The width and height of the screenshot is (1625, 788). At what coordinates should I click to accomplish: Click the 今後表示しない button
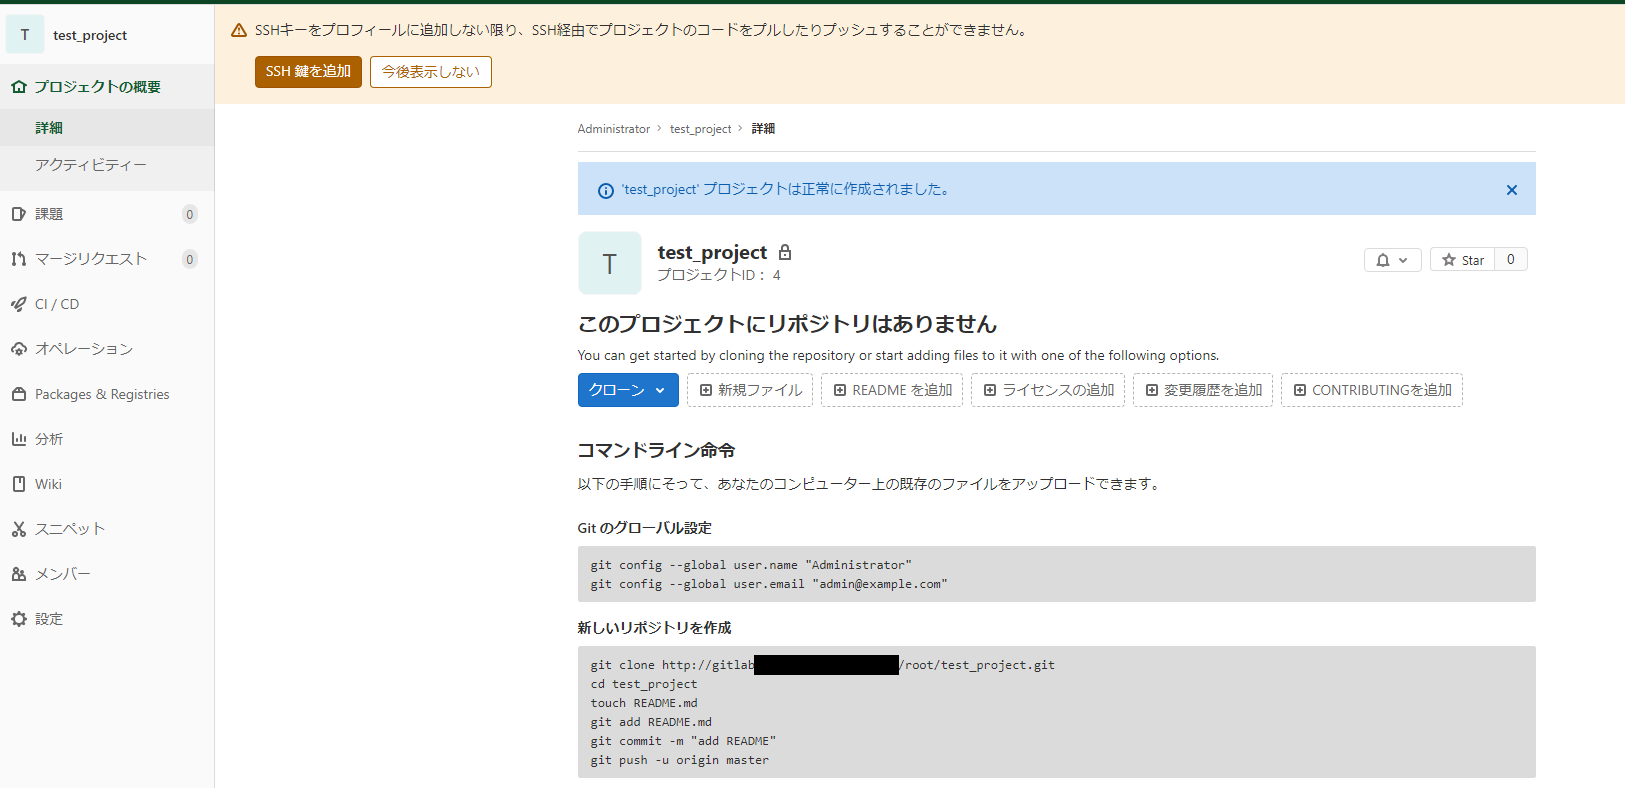431,72
